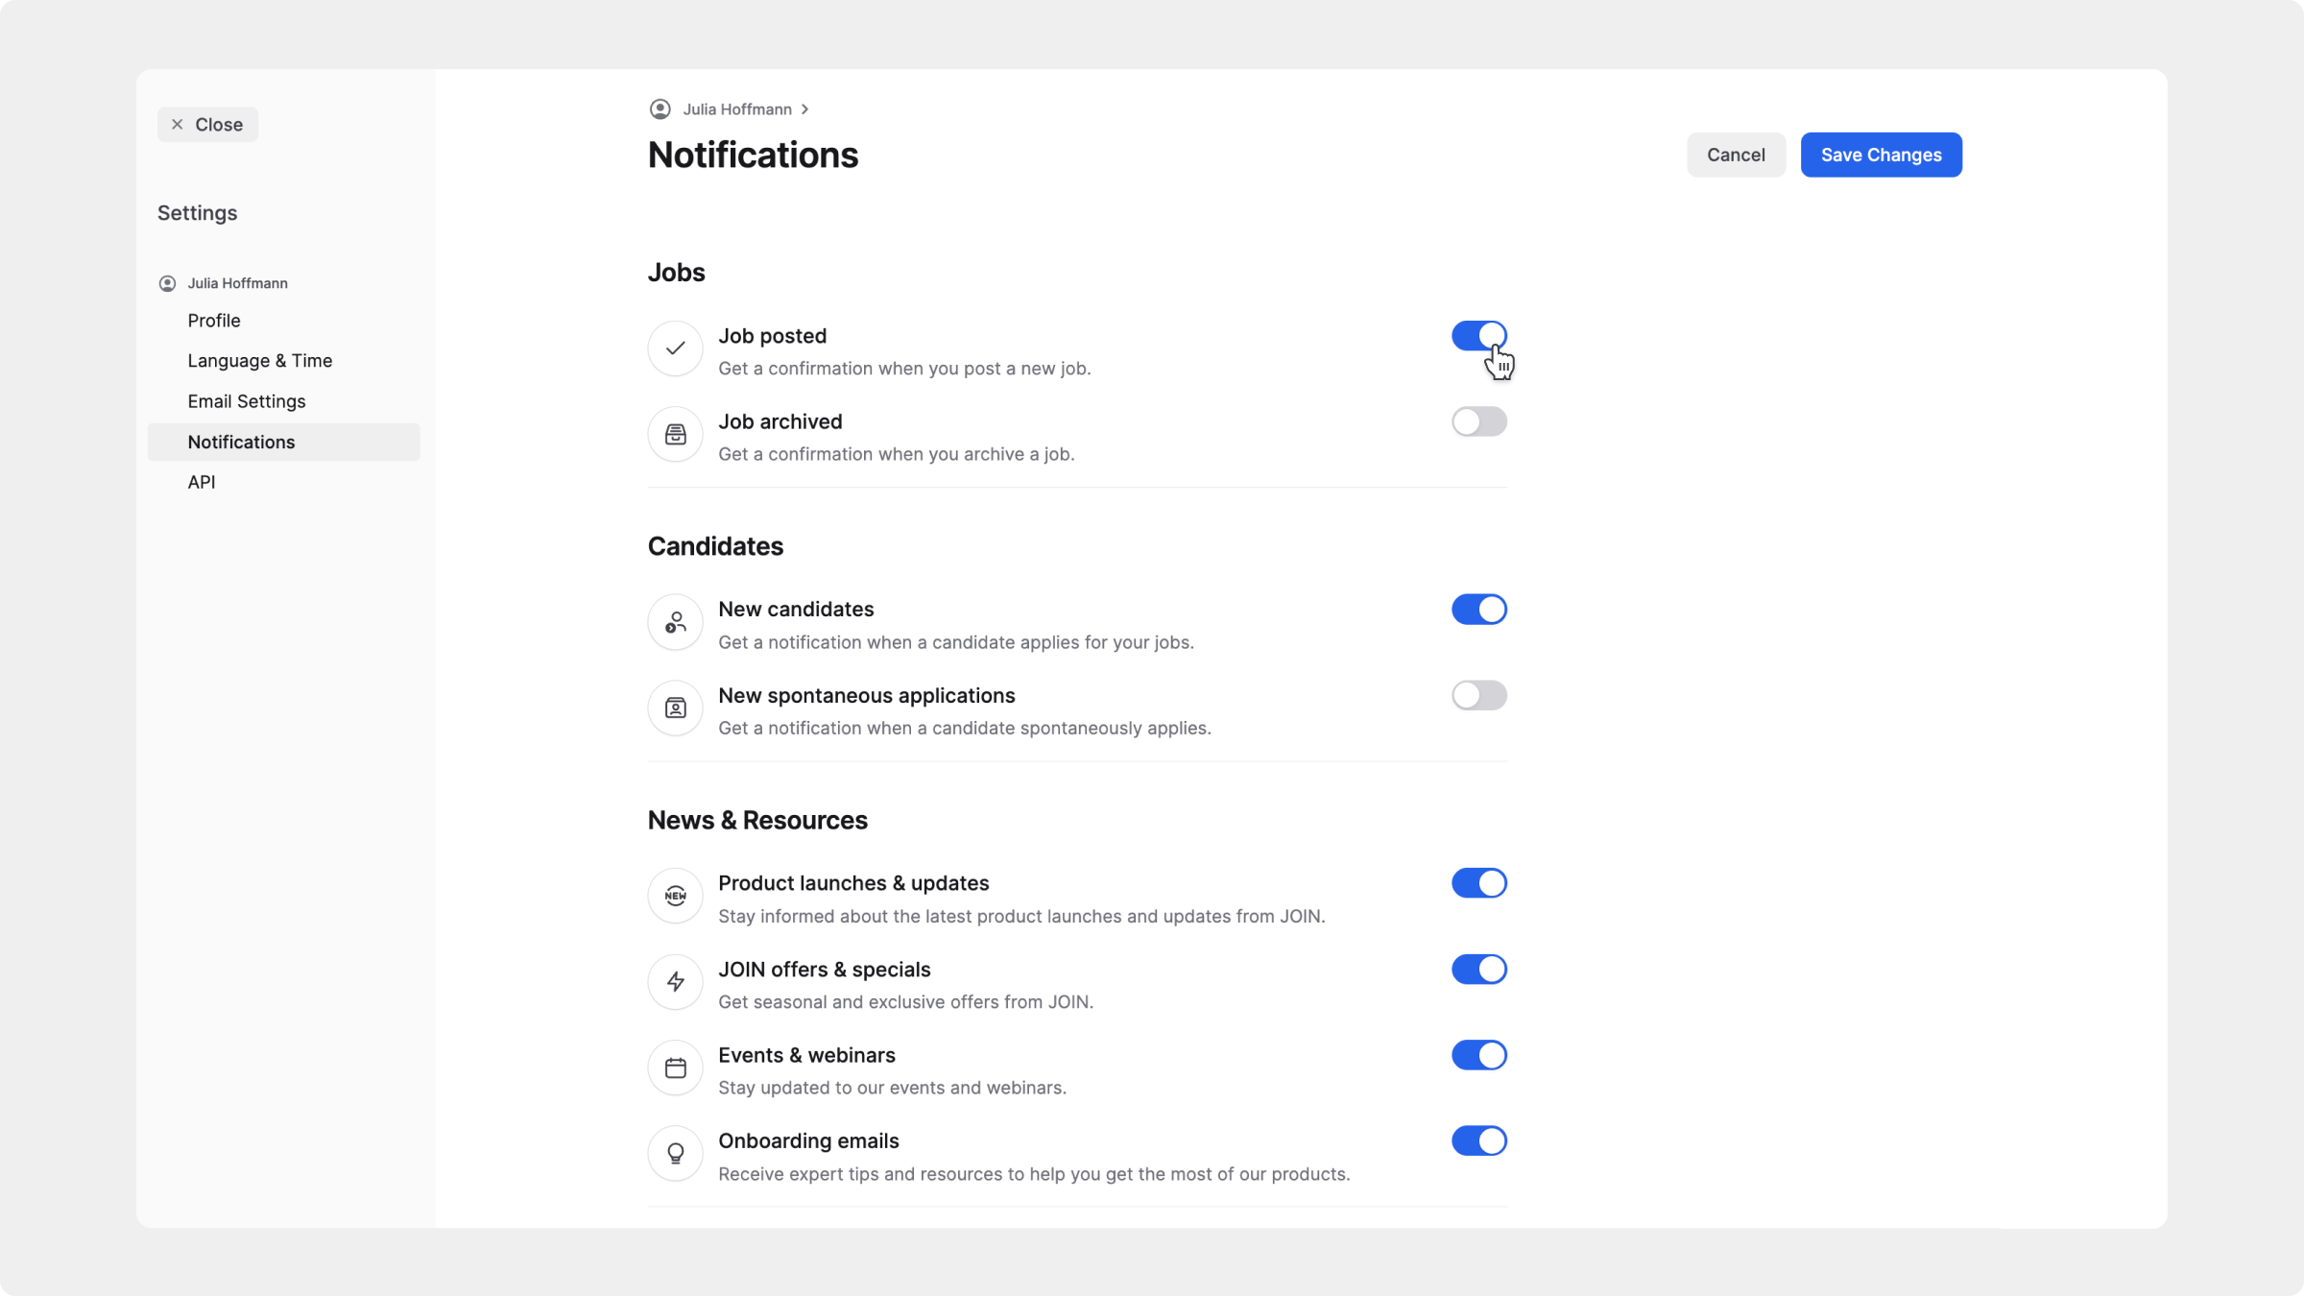
Task: Disable the Job posted toggle
Action: (1478, 336)
